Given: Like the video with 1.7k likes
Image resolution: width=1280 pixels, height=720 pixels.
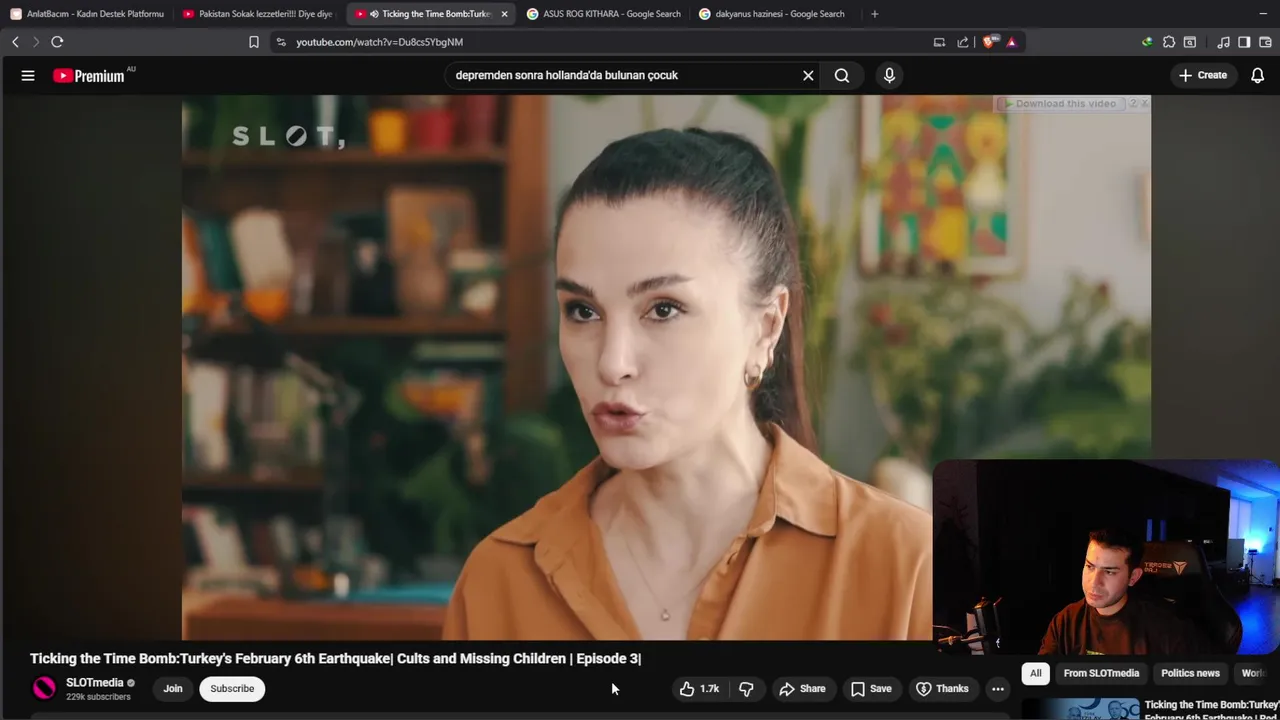Looking at the screenshot, I should pyautogui.click(x=699, y=688).
